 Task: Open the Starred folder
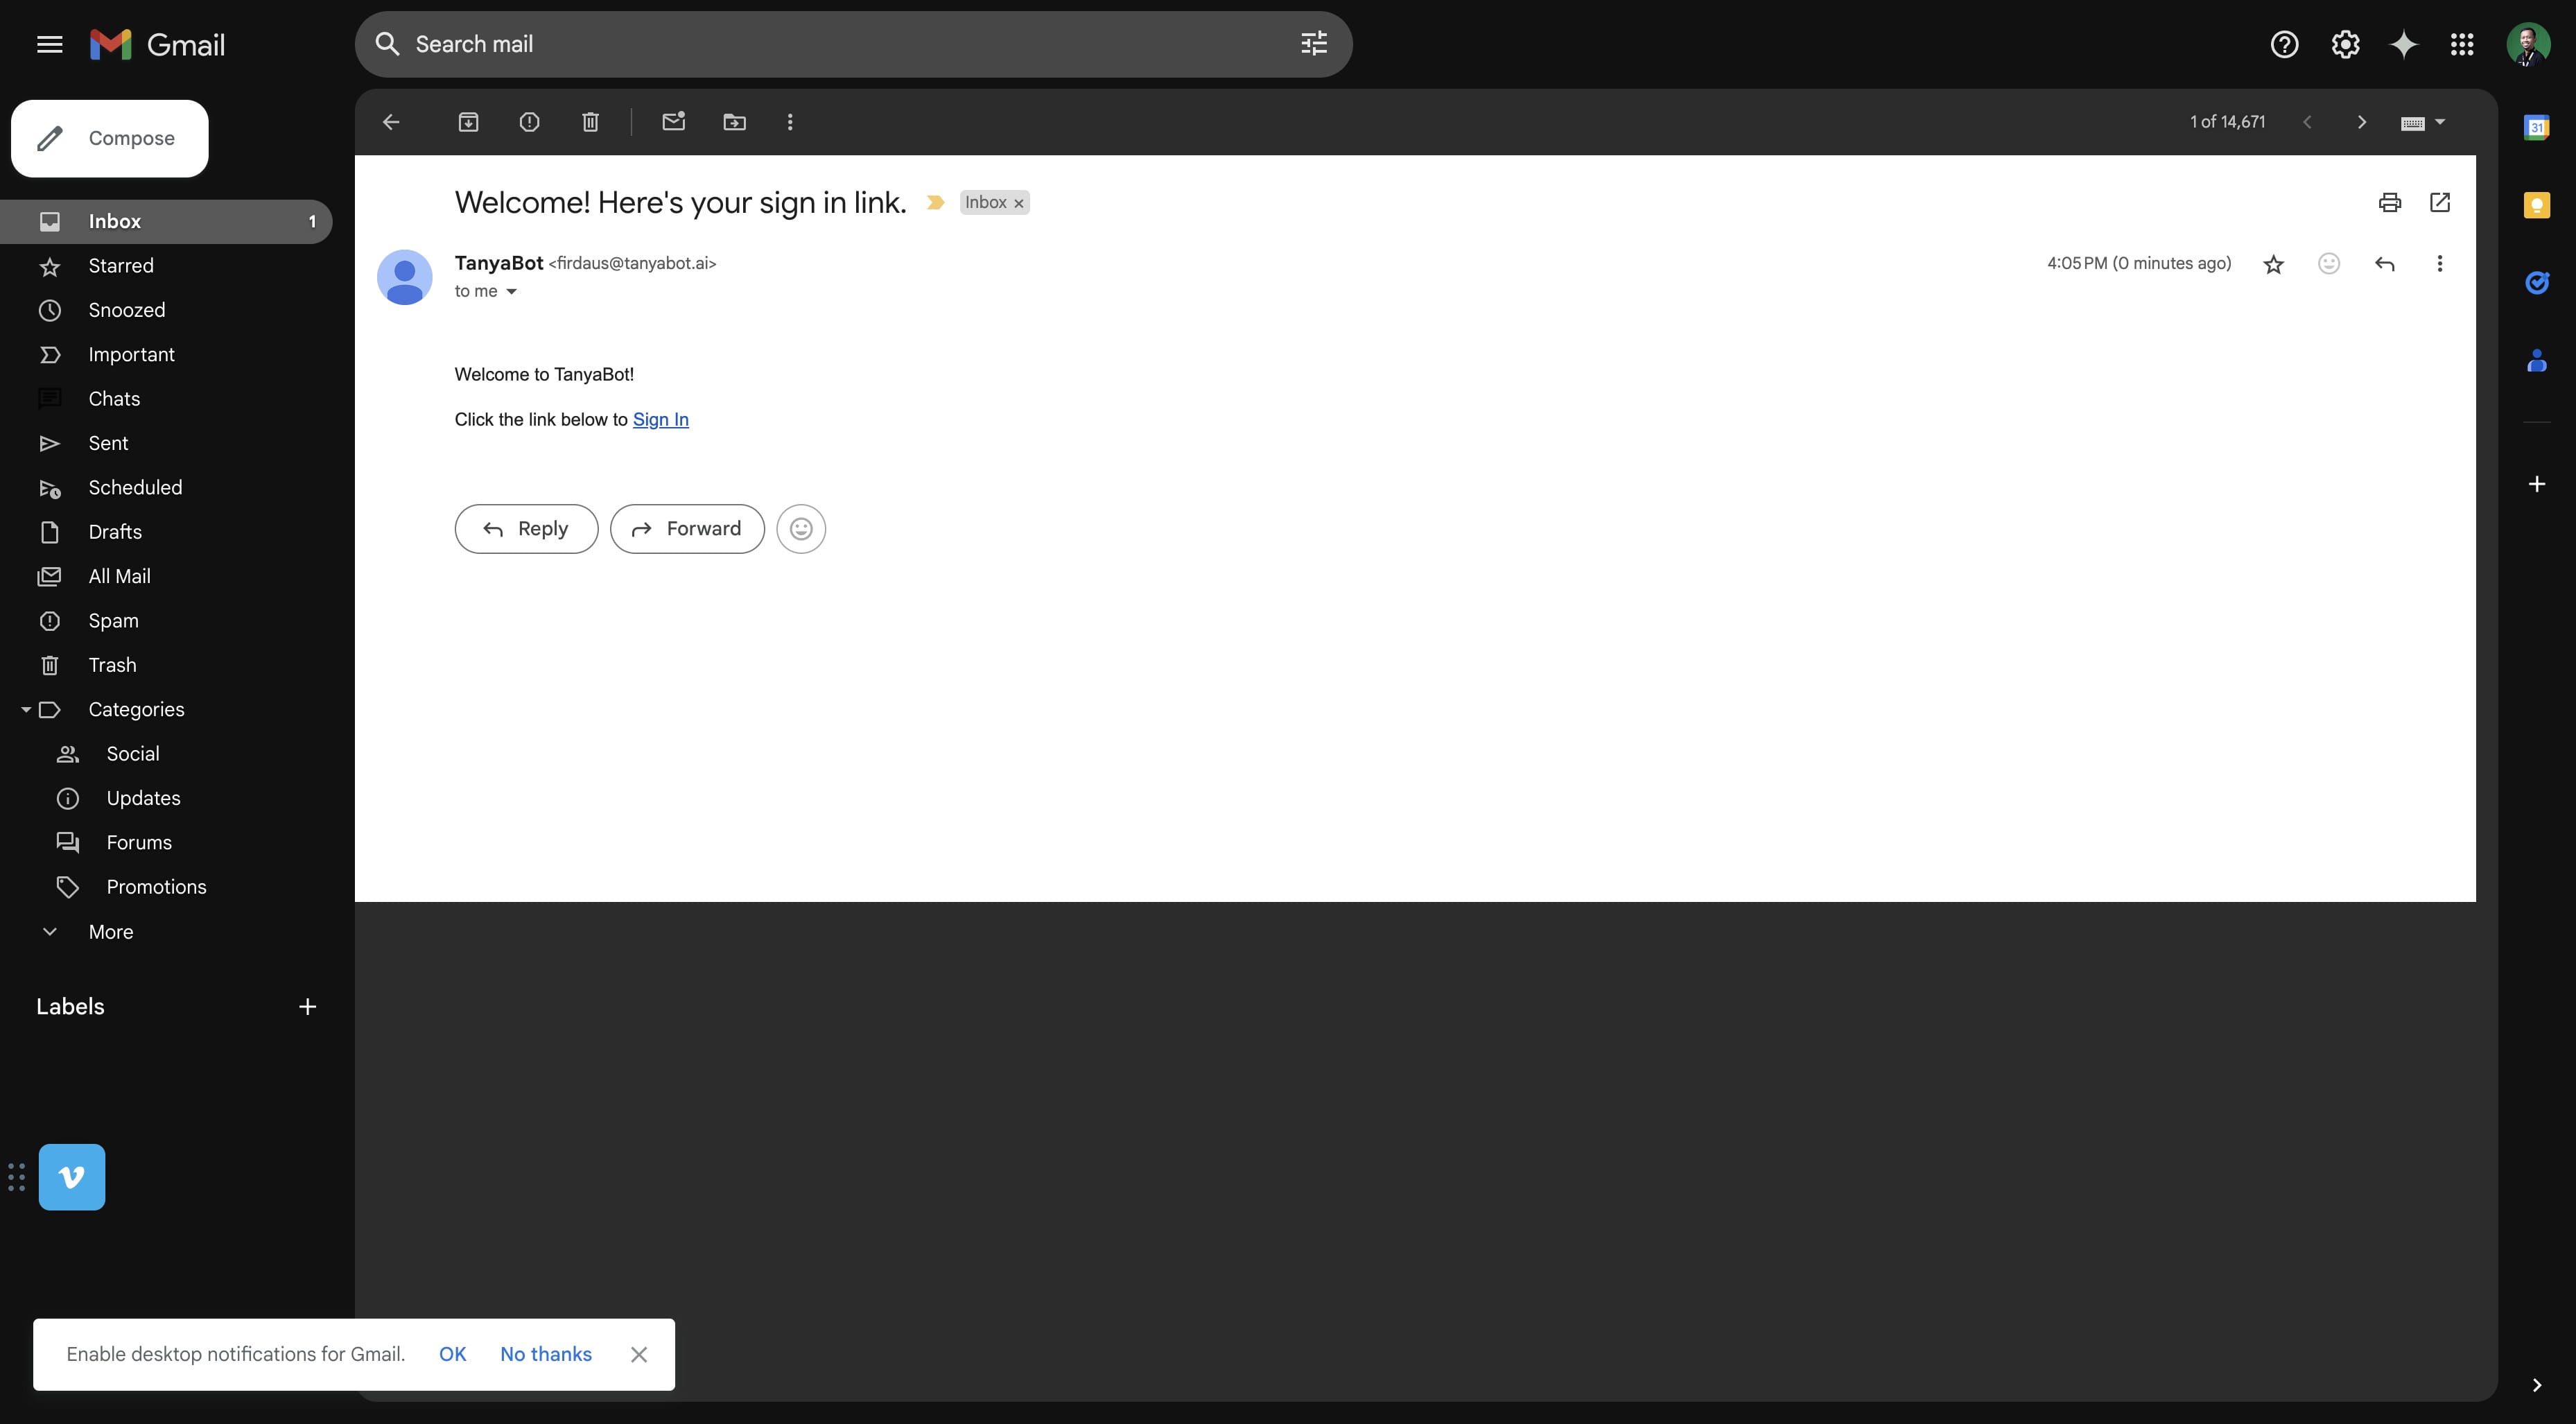pos(166,265)
